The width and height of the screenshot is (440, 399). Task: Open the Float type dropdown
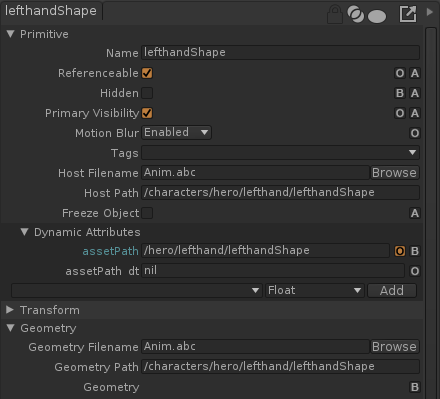(315, 290)
